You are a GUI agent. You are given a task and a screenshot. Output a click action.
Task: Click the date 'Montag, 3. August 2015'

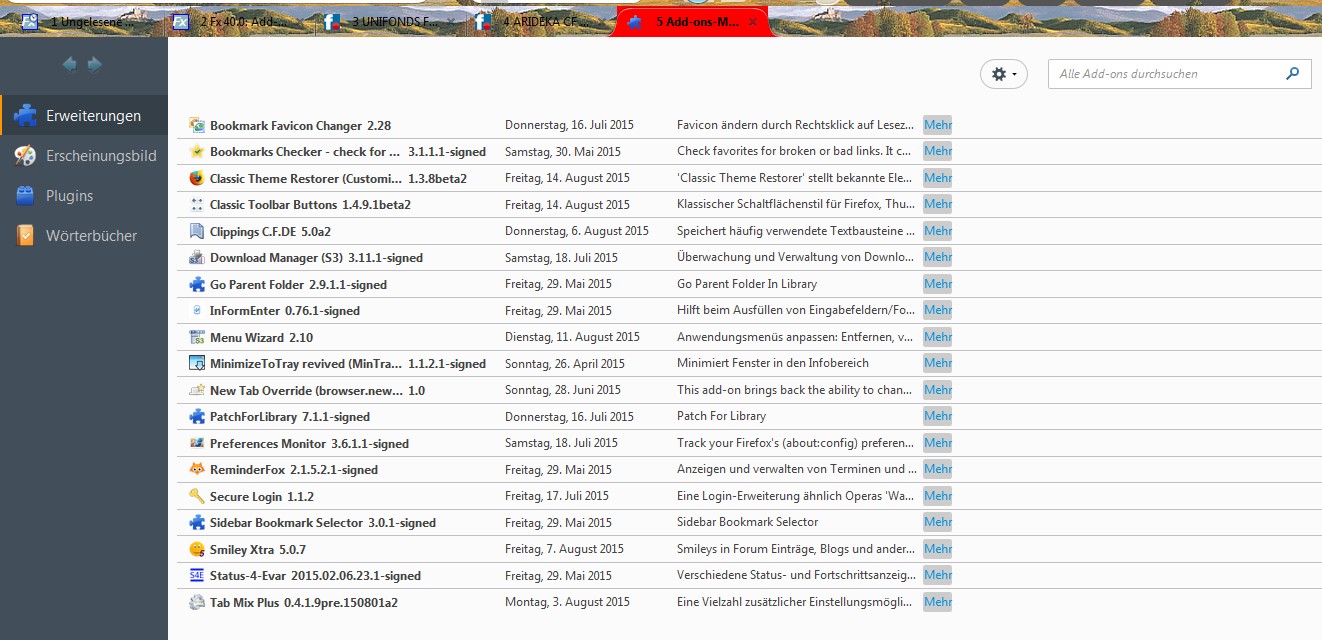tap(567, 602)
